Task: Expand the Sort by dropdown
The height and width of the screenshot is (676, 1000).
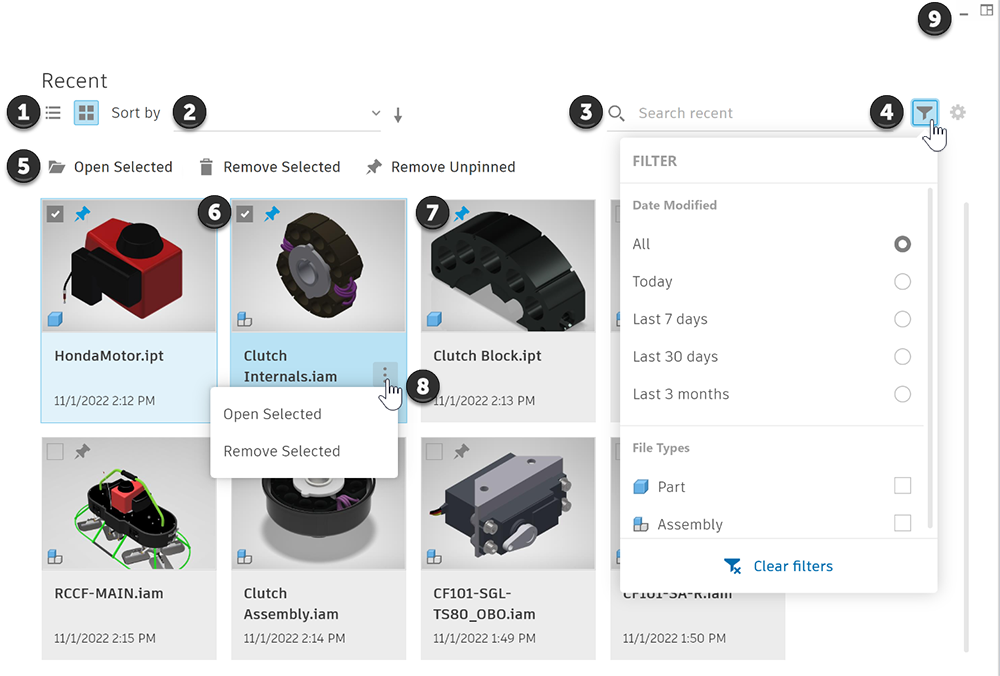Action: click(x=376, y=114)
